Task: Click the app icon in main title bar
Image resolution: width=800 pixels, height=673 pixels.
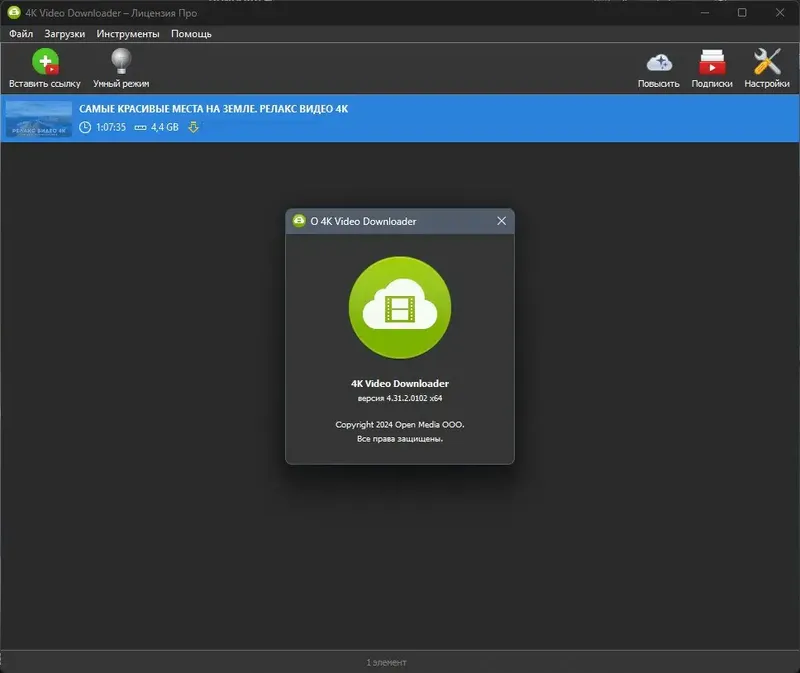Action: point(14,13)
